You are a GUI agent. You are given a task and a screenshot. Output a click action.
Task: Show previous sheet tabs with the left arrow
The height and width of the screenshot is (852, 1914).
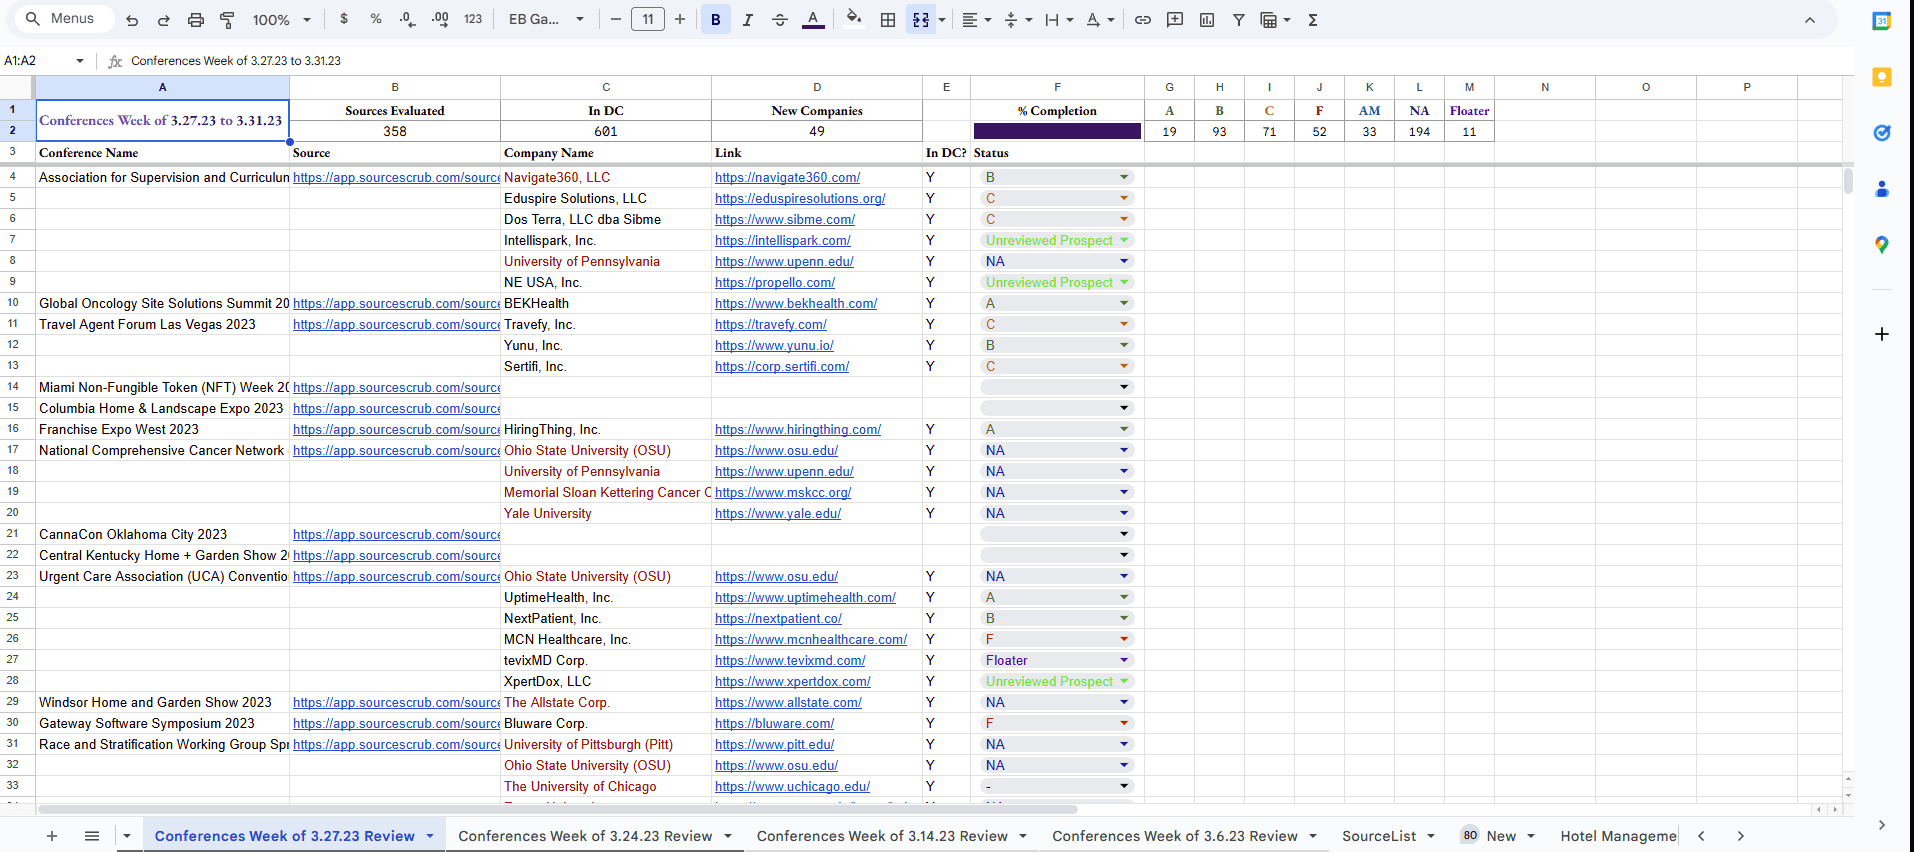(x=1701, y=836)
